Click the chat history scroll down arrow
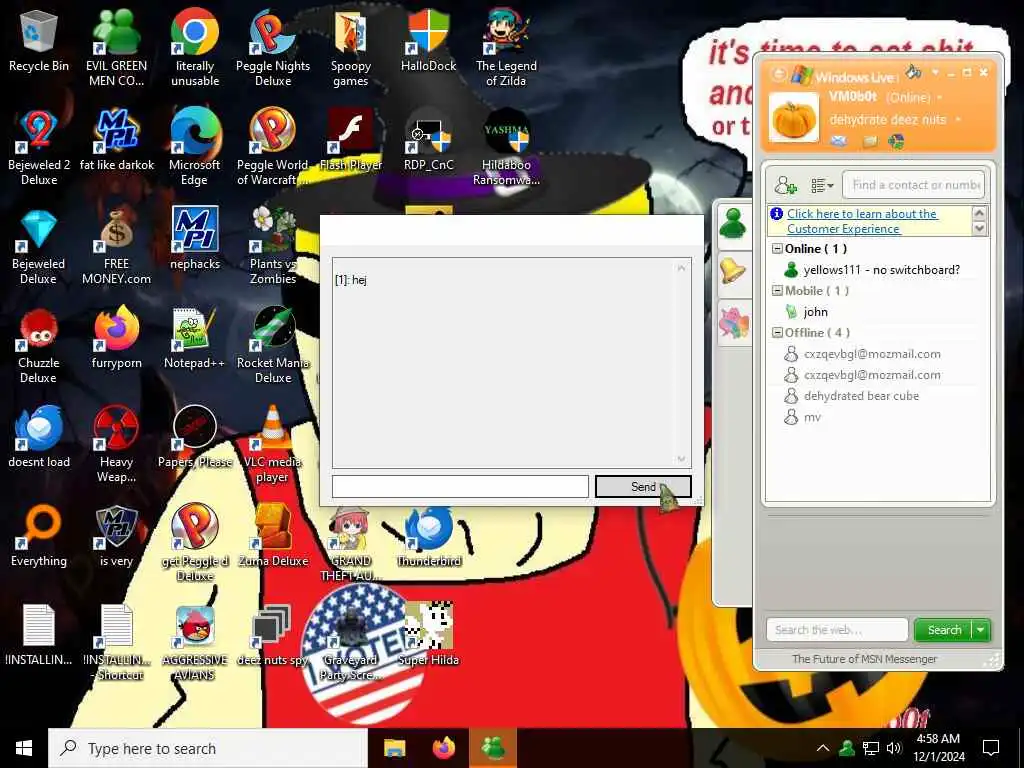The width and height of the screenshot is (1024, 768). coord(681,459)
